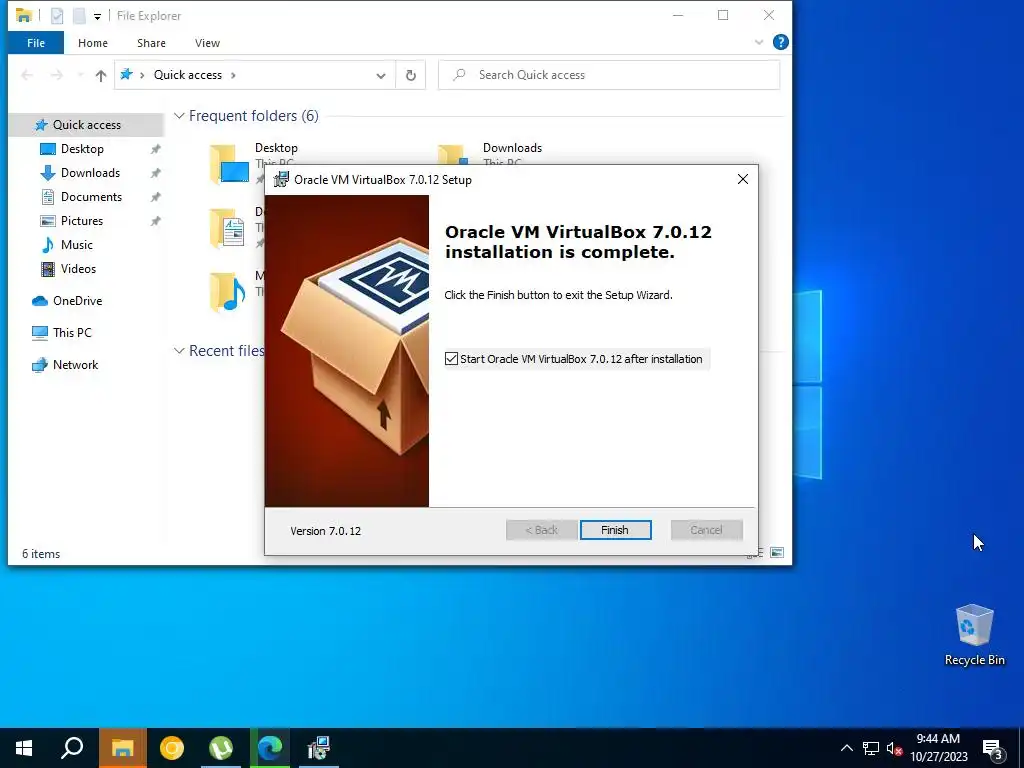Open the Windows Start menu
Viewport: 1024px width, 768px height.
[x=24, y=748]
